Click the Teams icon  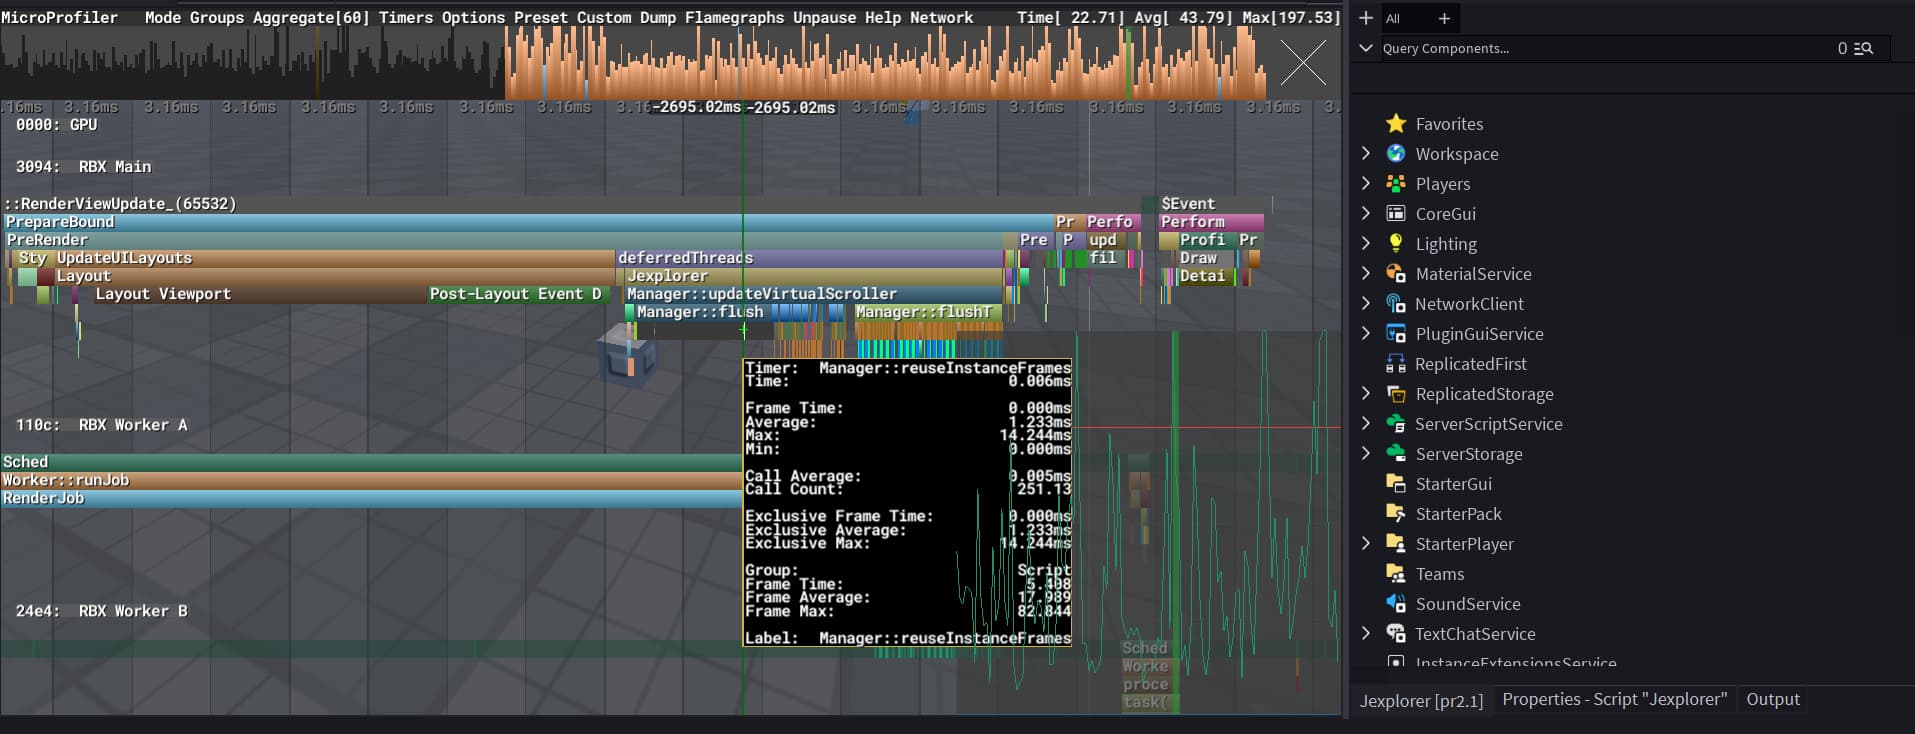pos(1396,574)
